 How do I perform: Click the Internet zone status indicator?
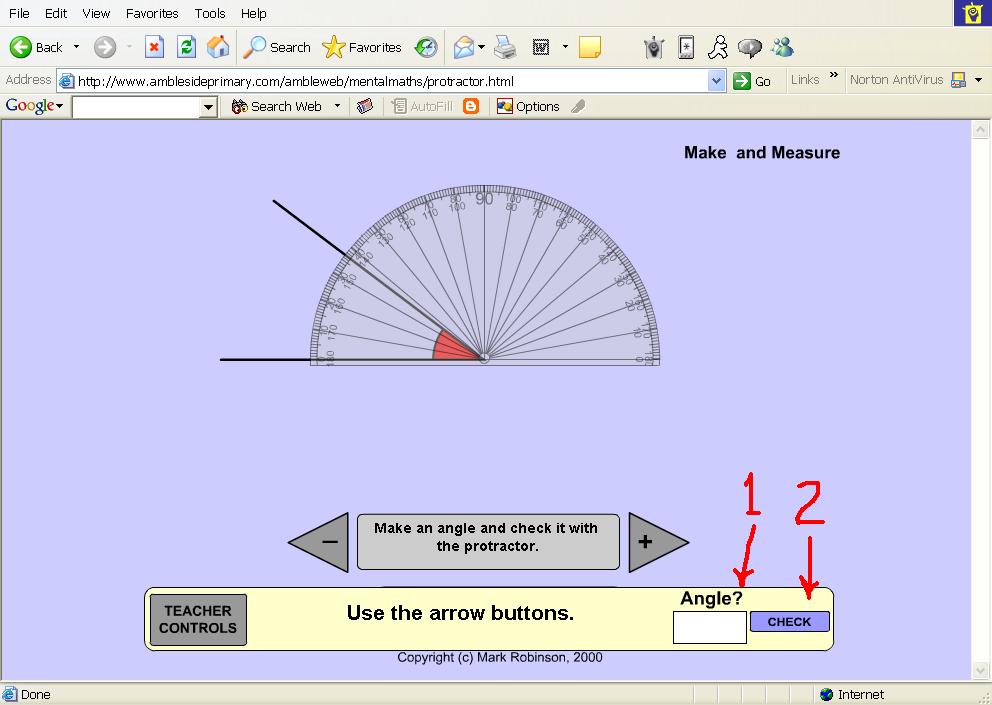click(852, 694)
